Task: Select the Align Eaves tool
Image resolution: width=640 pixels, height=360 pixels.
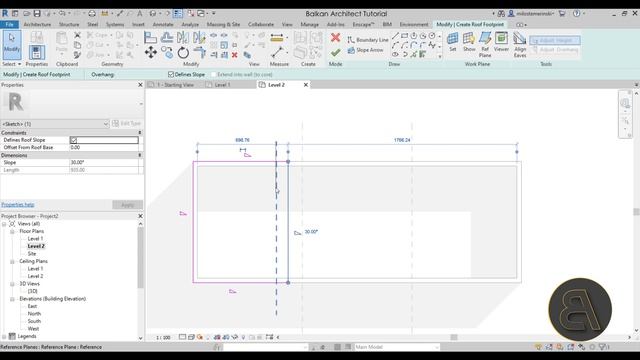Action: click(x=520, y=44)
